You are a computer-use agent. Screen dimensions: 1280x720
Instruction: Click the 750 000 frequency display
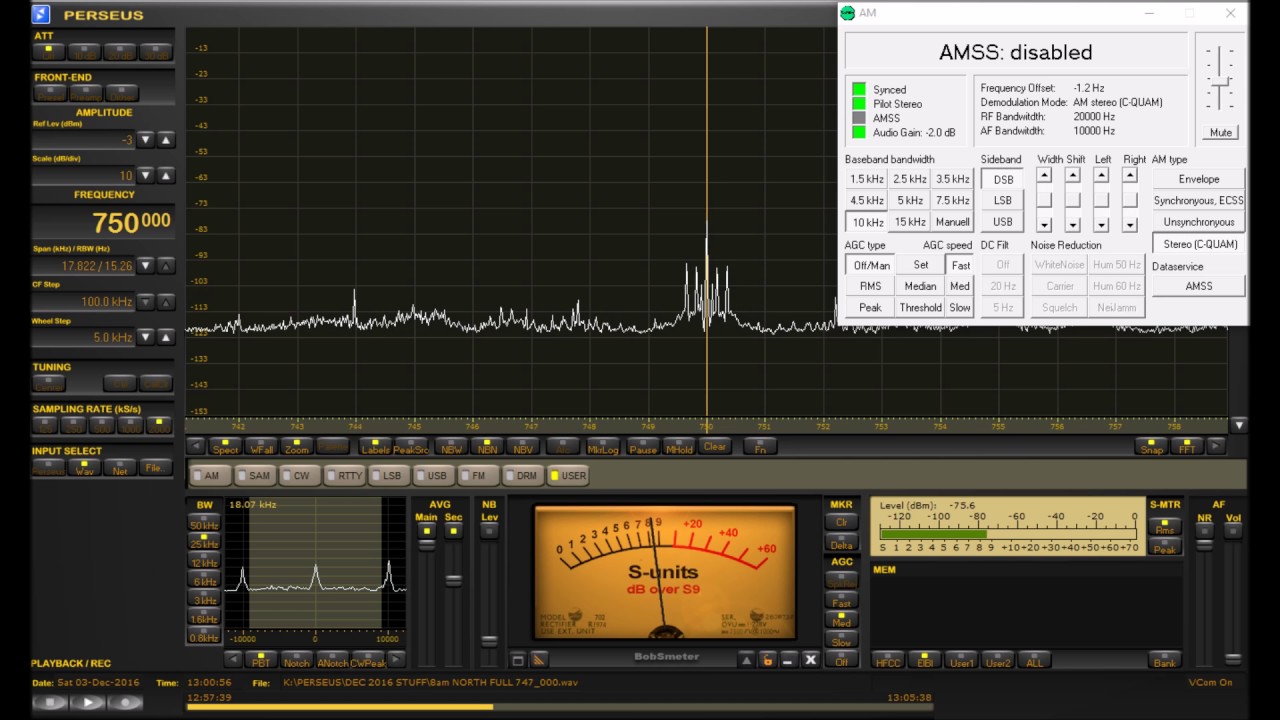[x=103, y=222]
